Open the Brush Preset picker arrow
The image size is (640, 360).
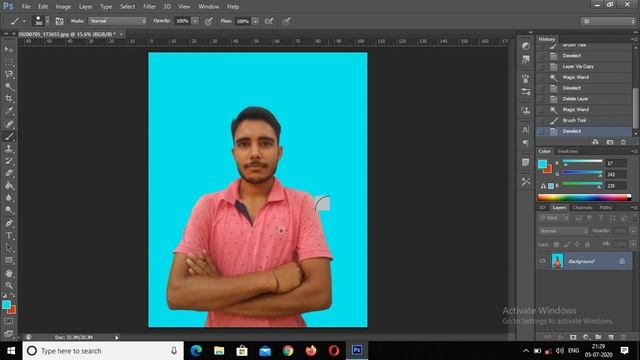[47, 21]
